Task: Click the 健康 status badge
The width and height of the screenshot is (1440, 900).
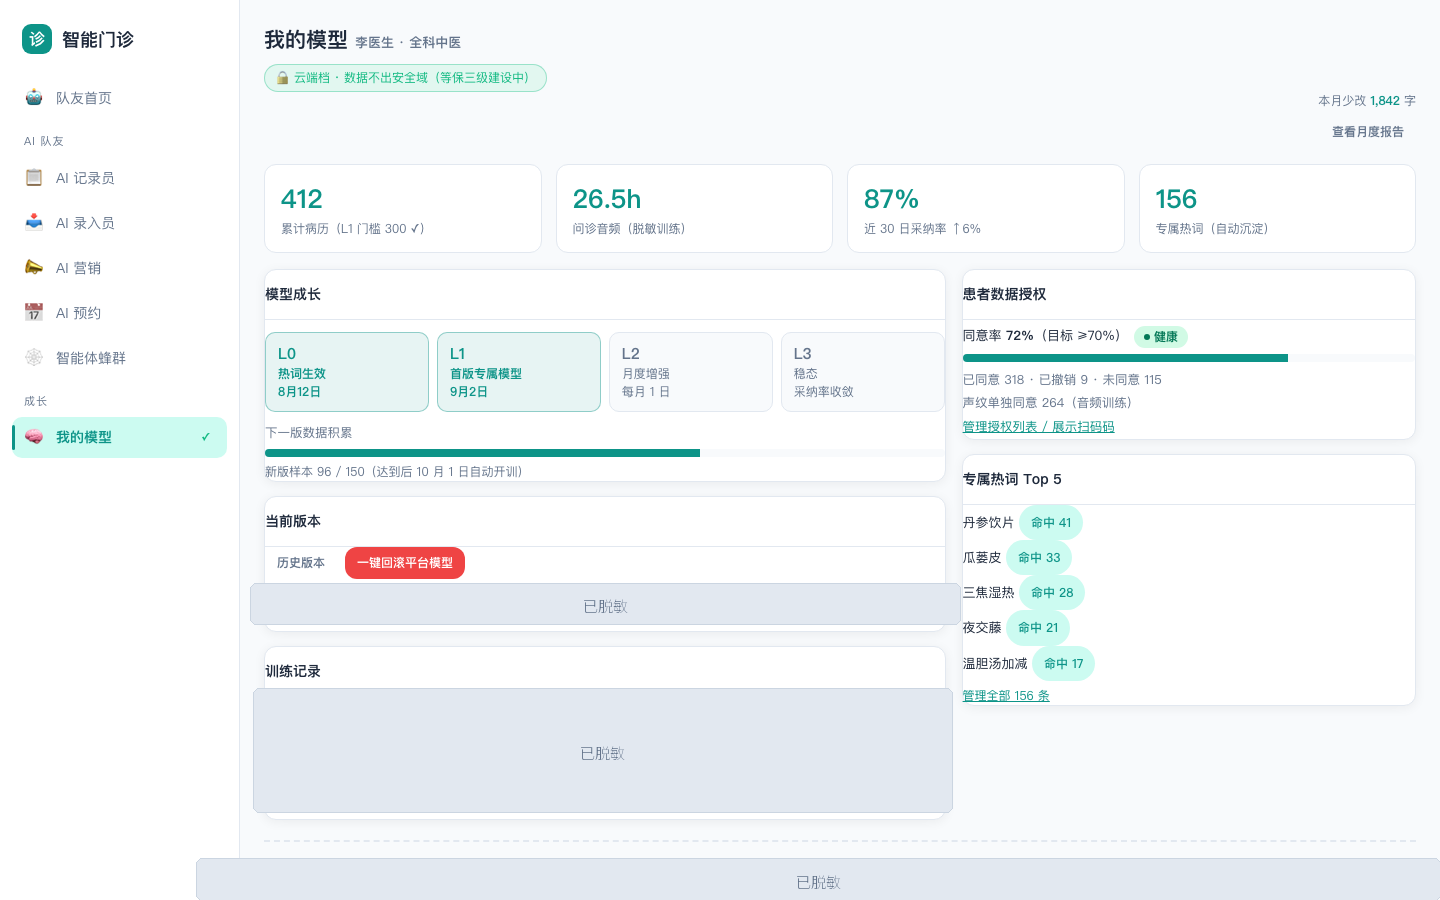Action: (x=1161, y=337)
